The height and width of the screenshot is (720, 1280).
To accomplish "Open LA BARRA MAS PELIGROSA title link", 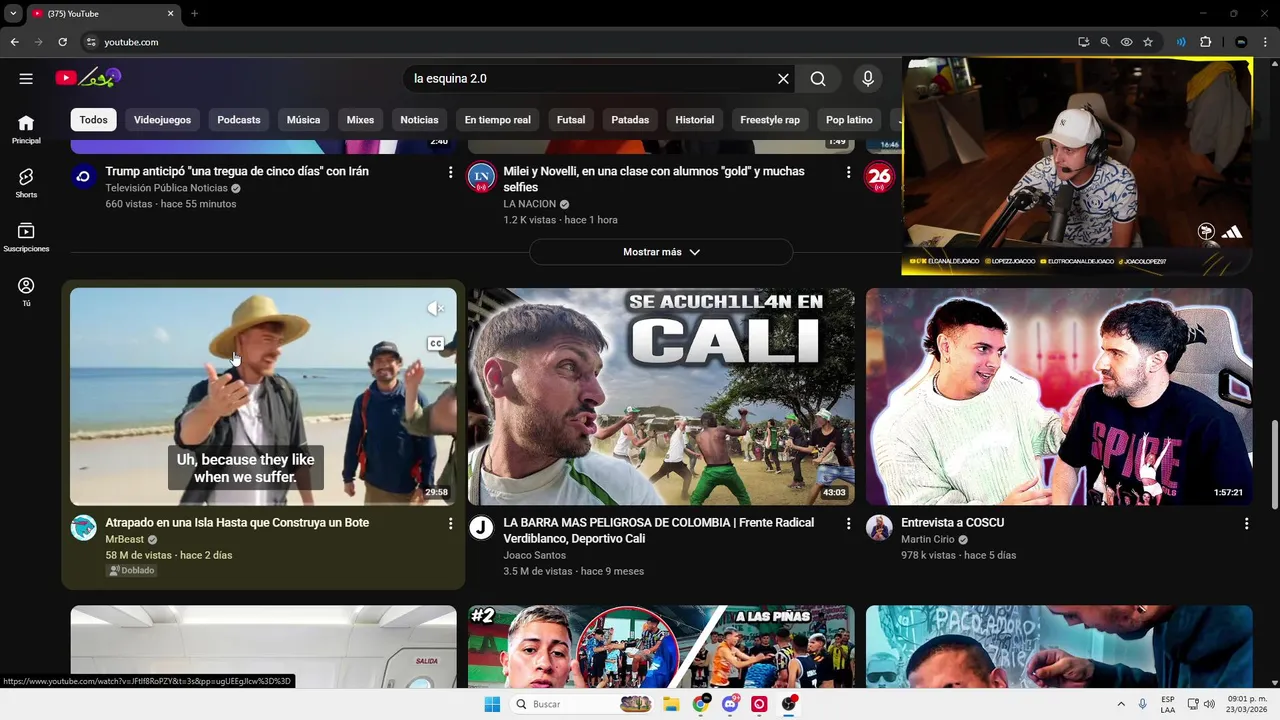I will (659, 530).
